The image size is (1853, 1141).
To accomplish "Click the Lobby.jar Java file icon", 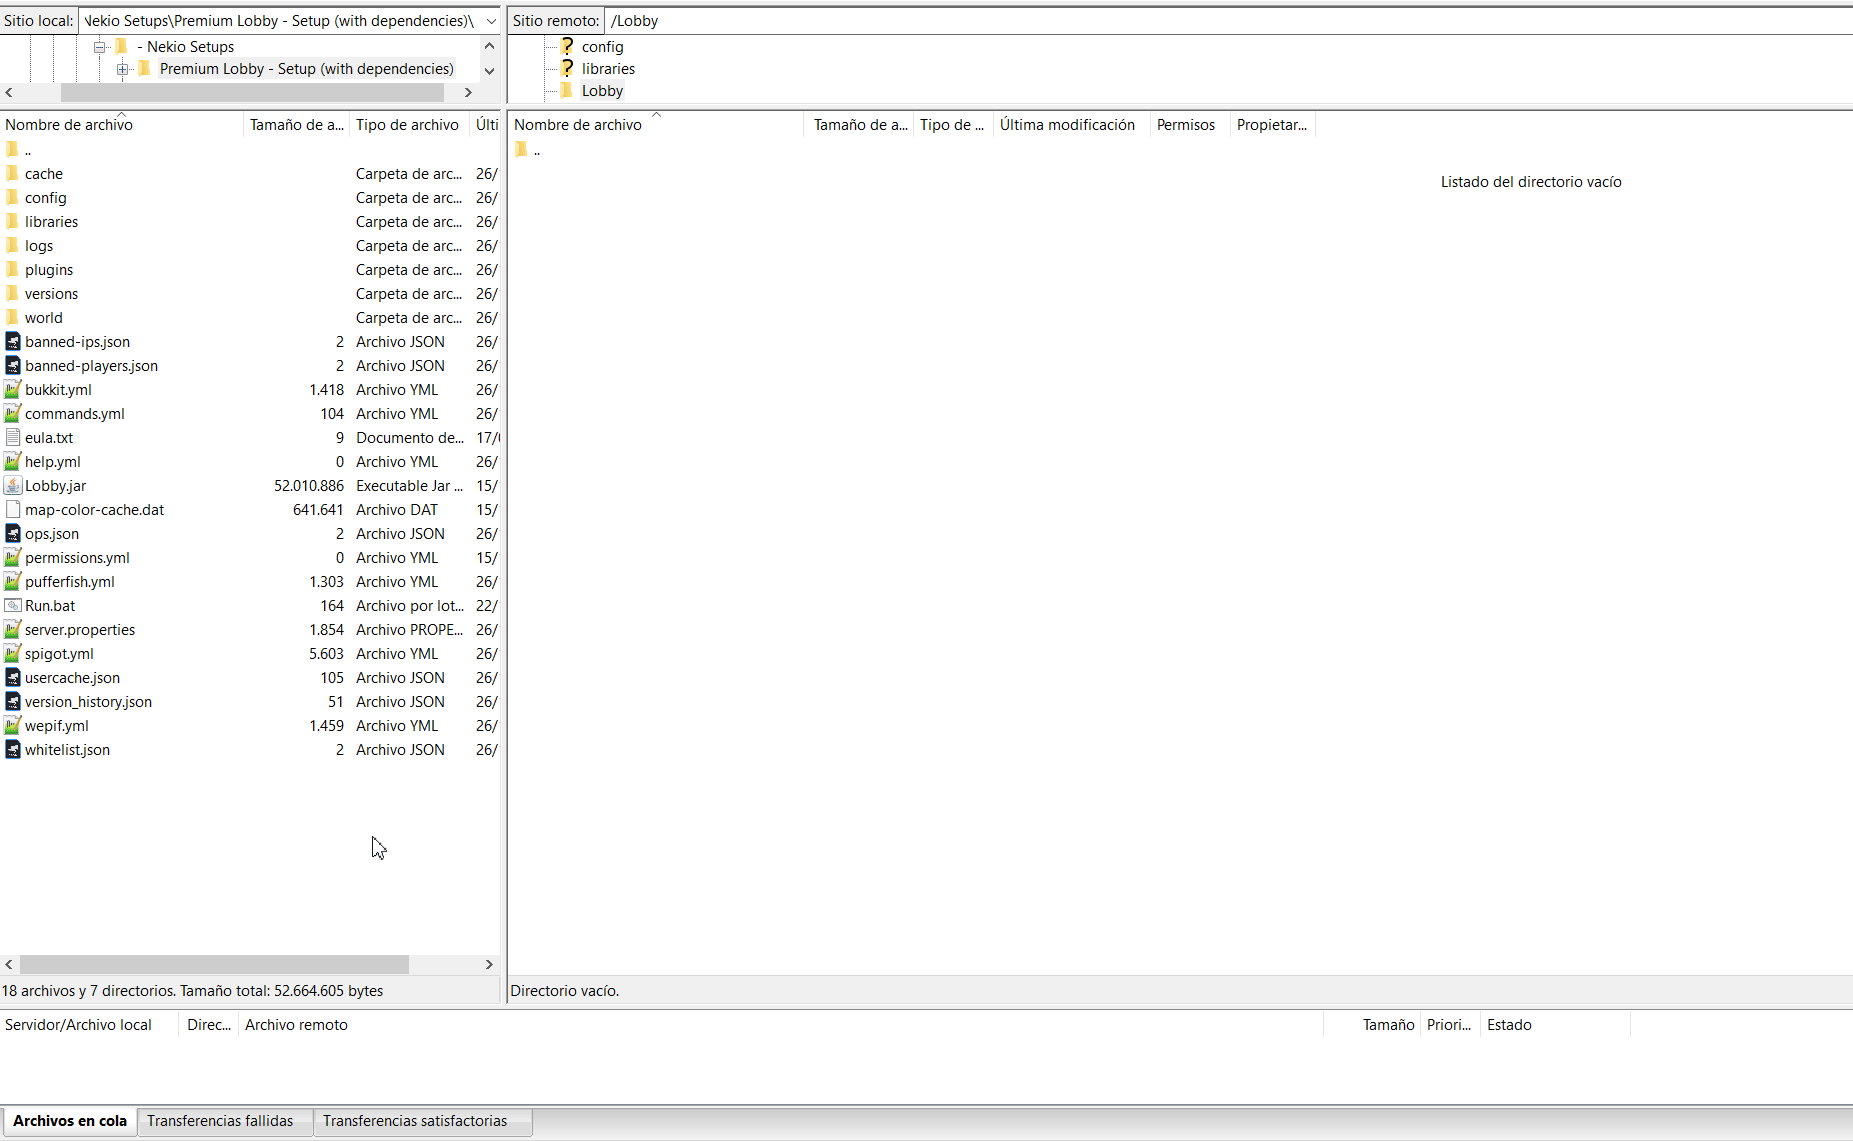I will coord(13,486).
